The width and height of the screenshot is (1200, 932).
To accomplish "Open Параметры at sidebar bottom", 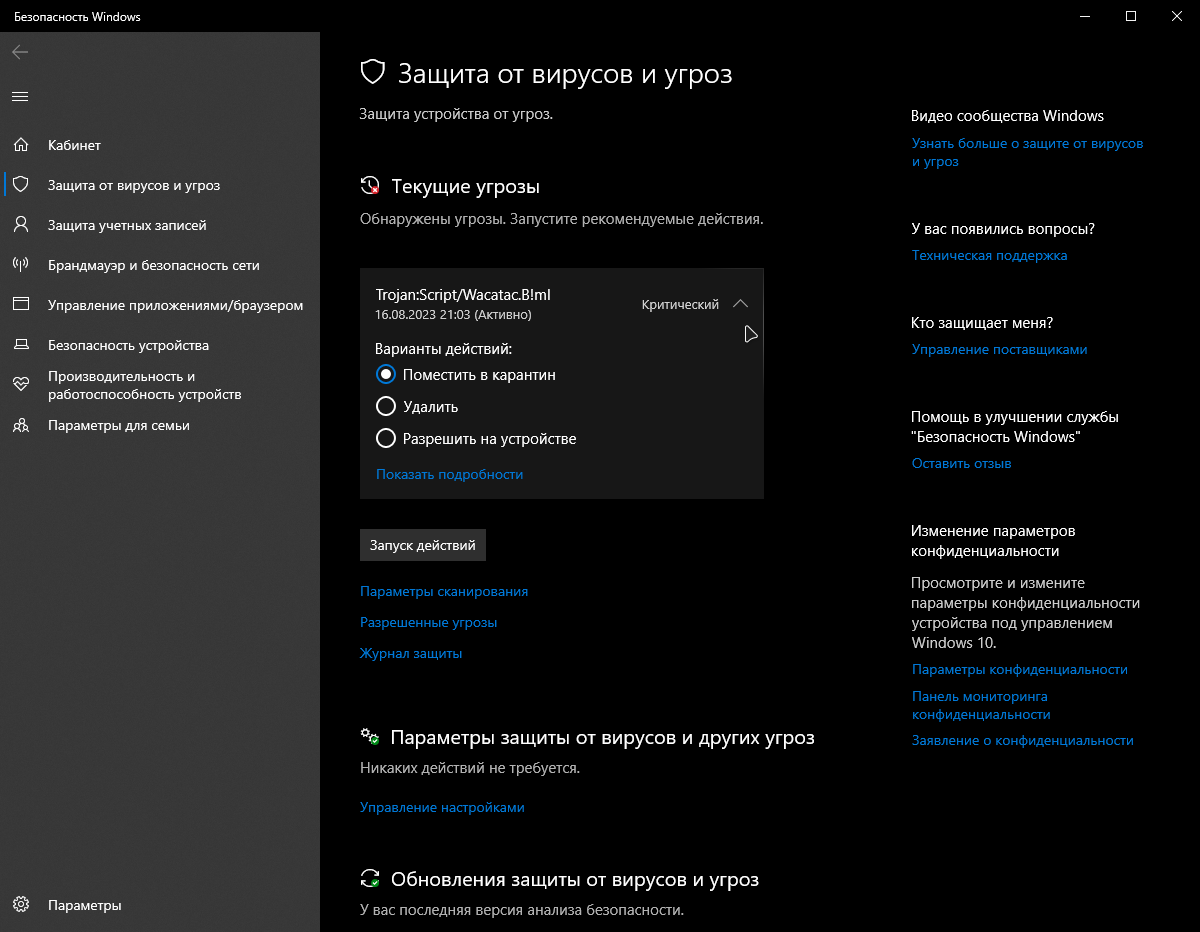I will [160, 905].
